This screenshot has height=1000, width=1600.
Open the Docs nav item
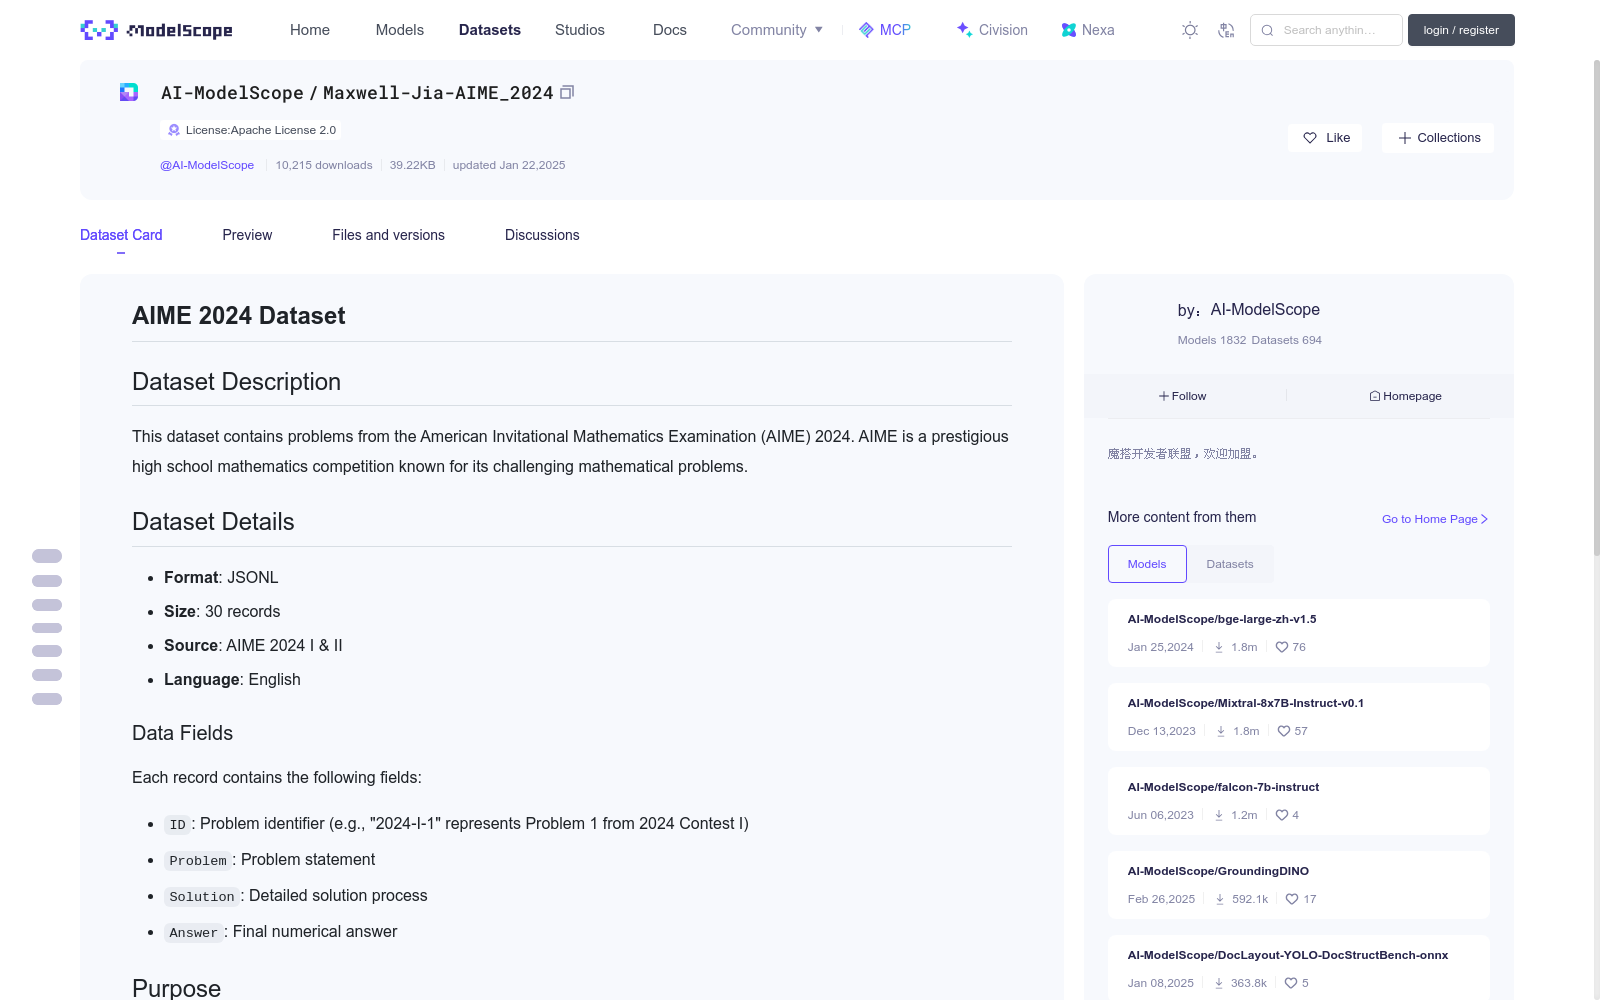(x=670, y=30)
